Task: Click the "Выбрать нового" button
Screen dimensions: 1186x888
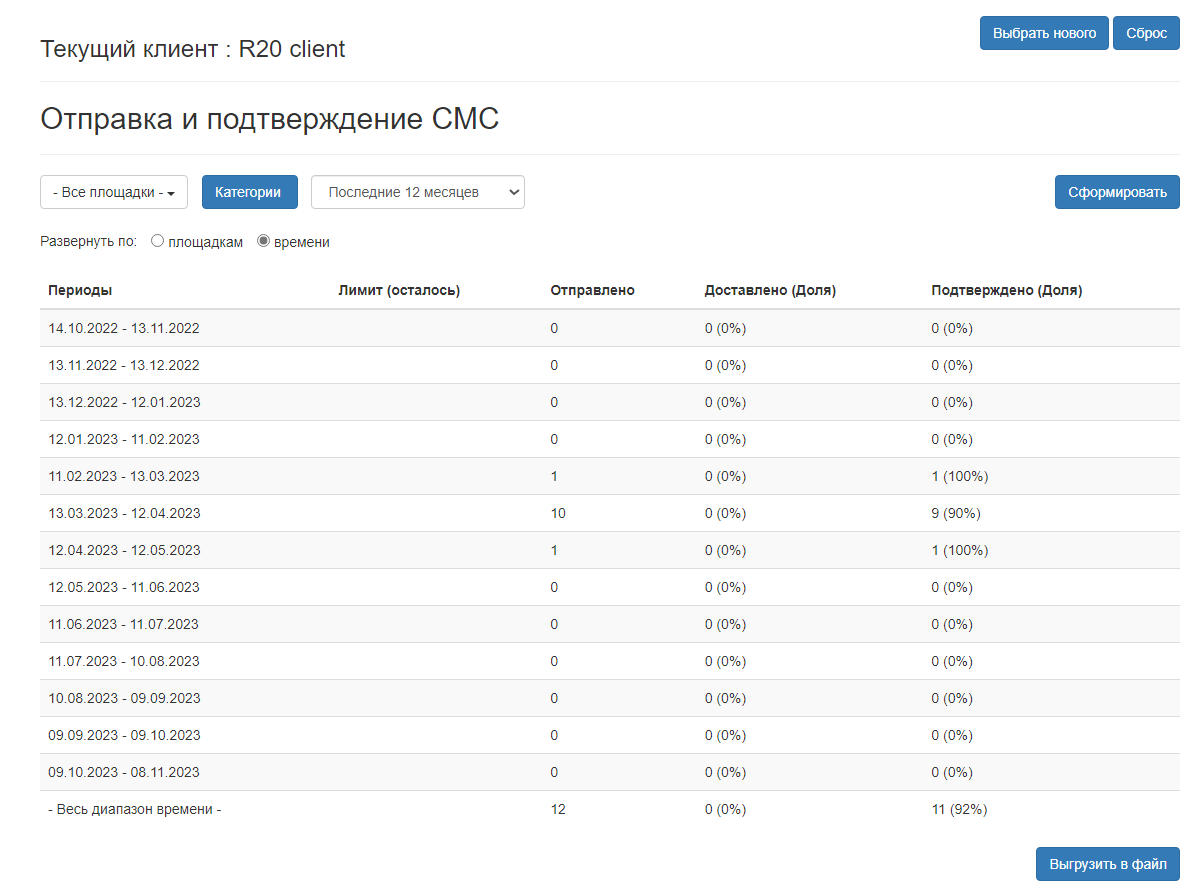Action: coord(1043,33)
